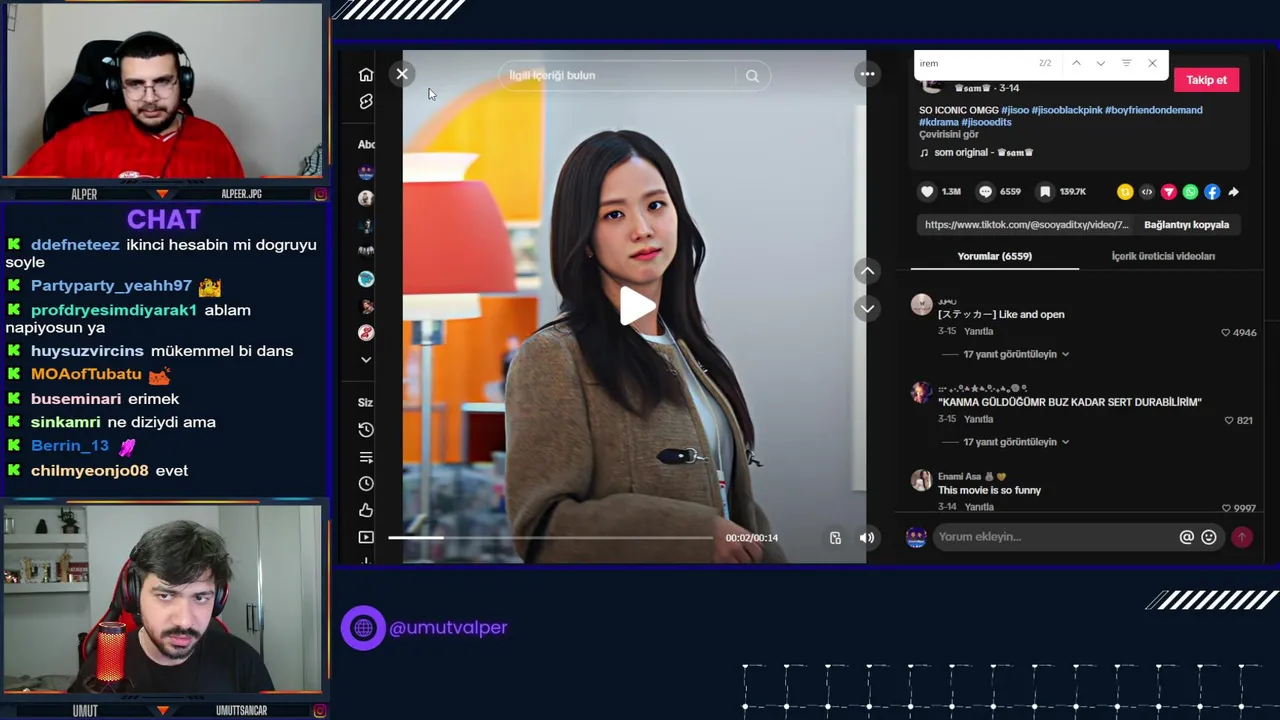
Task: Open the #kdrama hashtag
Action: (938, 122)
